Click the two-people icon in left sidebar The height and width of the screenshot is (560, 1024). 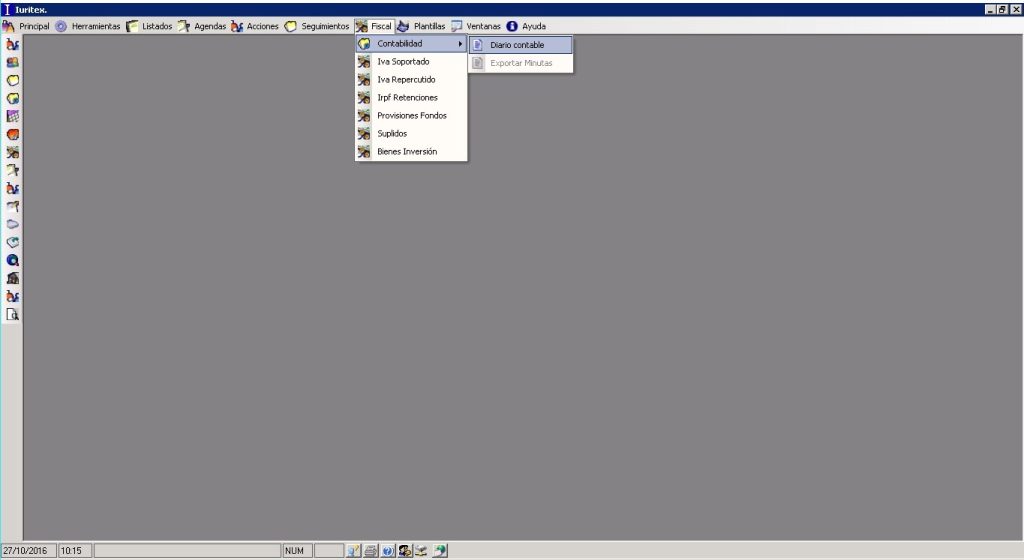(x=13, y=62)
